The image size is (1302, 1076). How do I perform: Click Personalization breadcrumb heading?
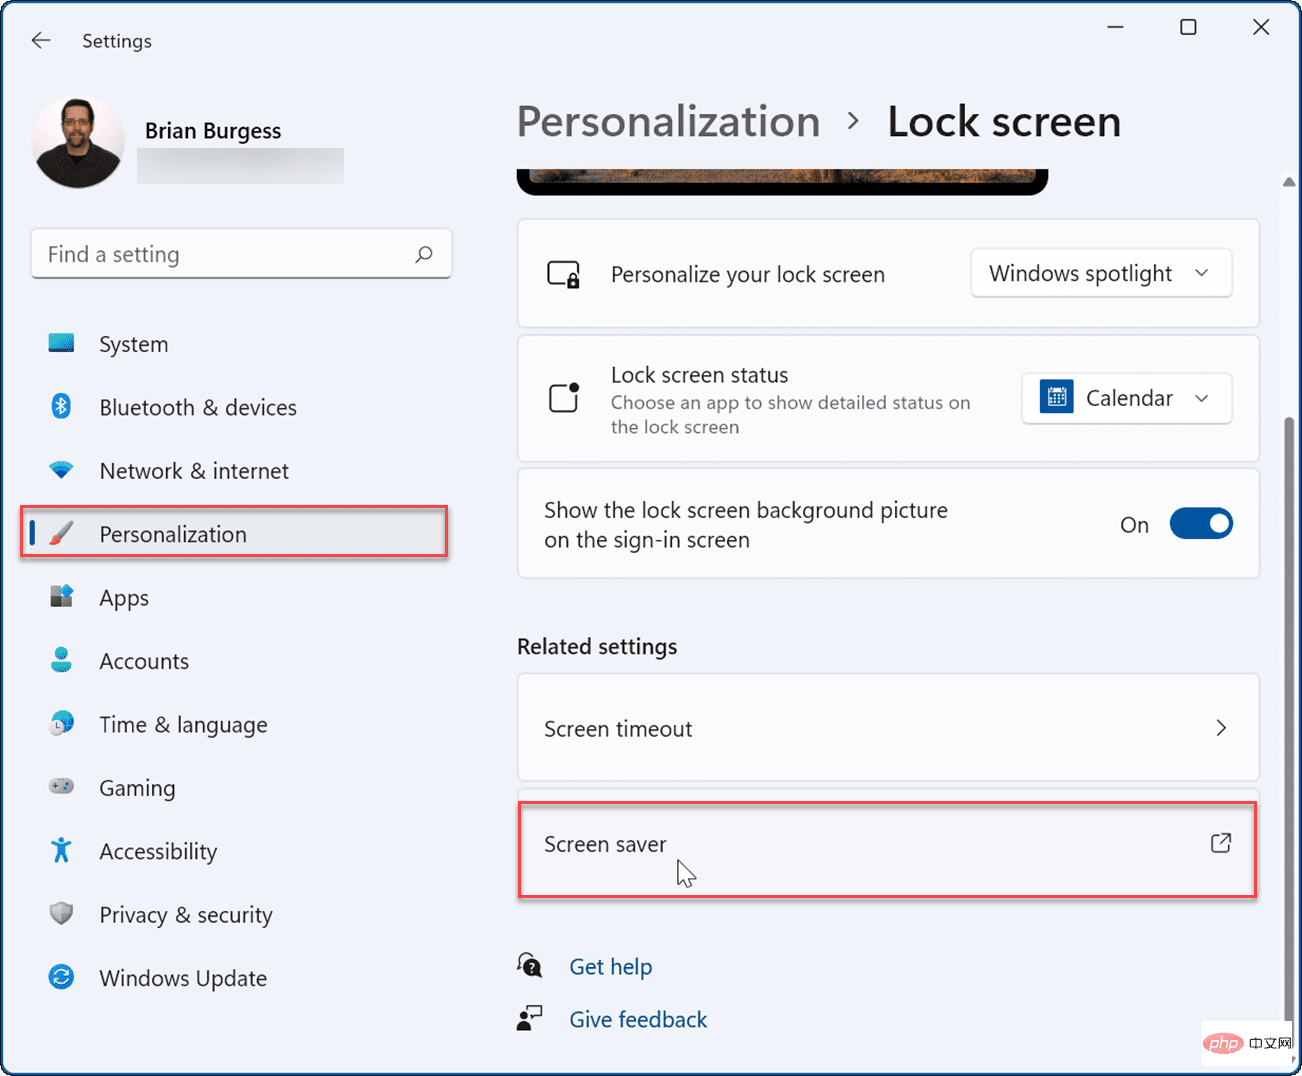pyautogui.click(x=668, y=122)
